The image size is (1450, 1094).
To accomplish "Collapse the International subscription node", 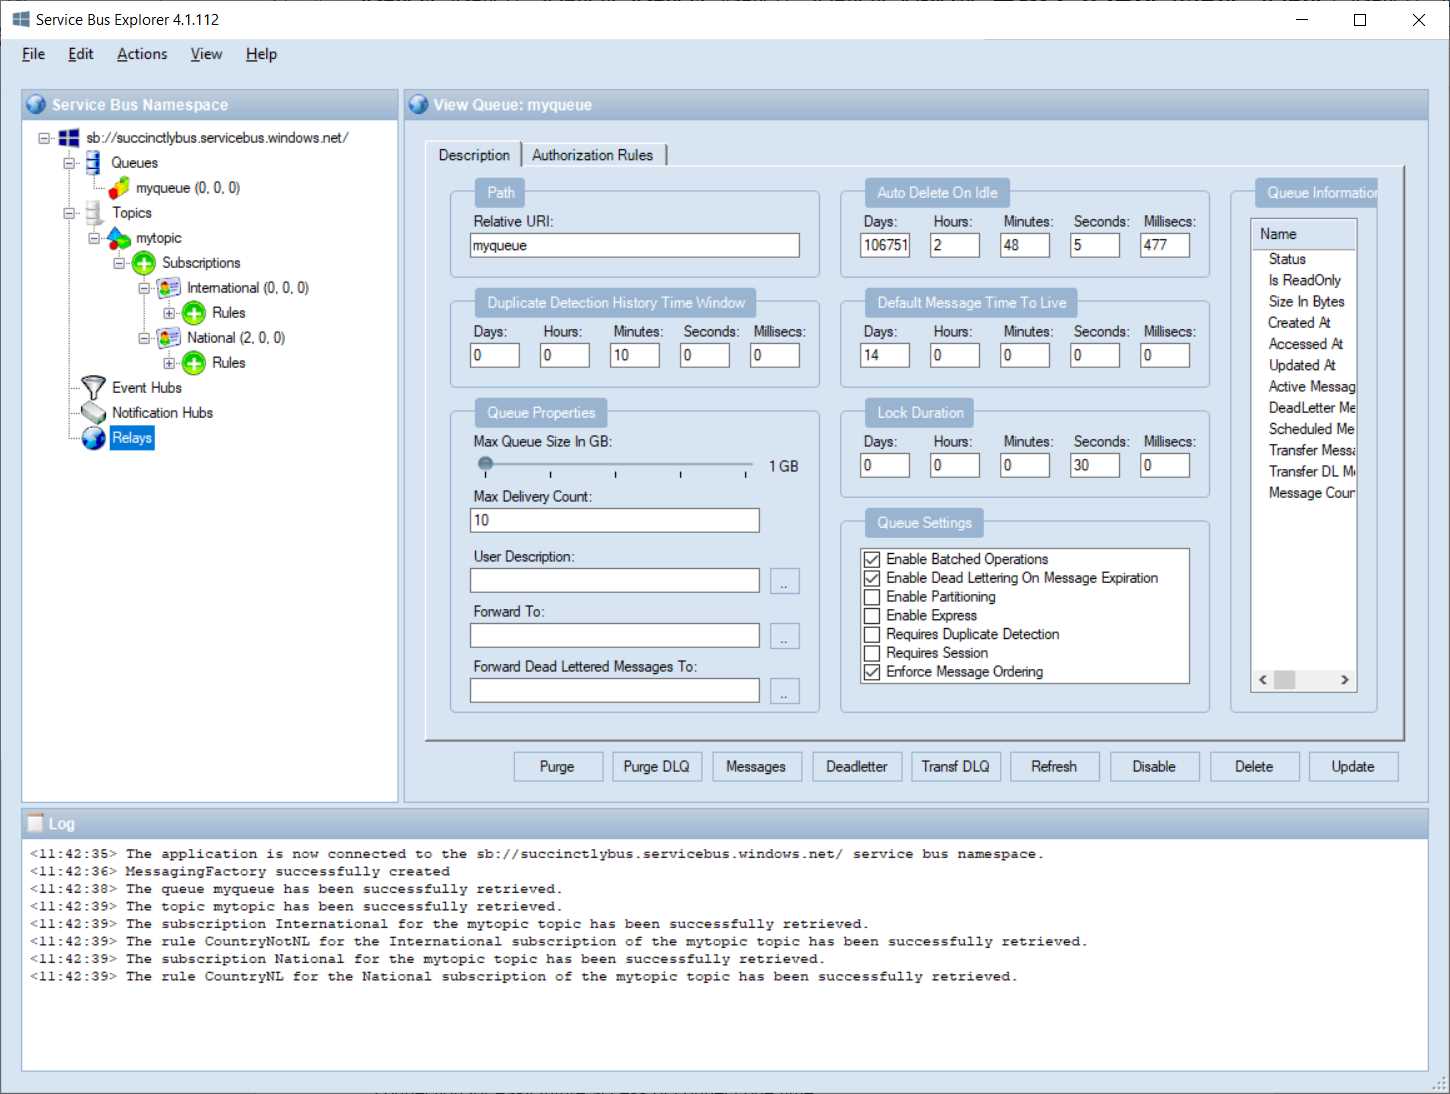I will 144,288.
